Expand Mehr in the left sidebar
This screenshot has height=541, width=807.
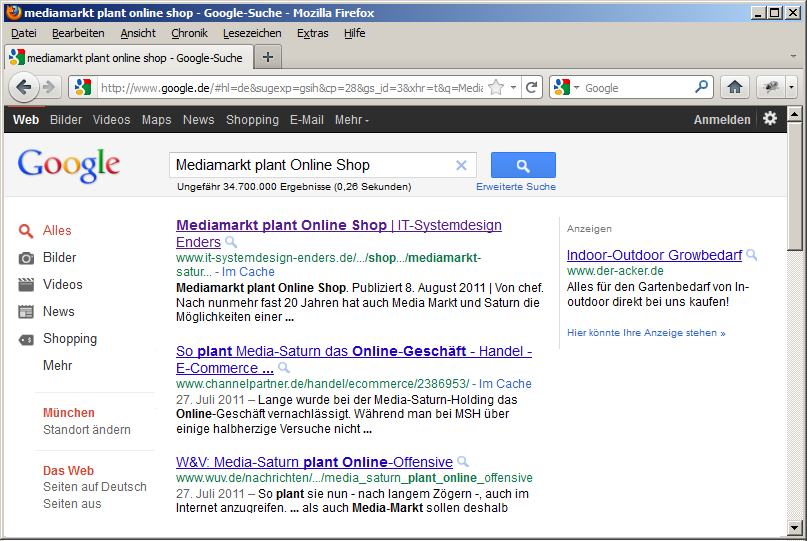tap(58, 365)
